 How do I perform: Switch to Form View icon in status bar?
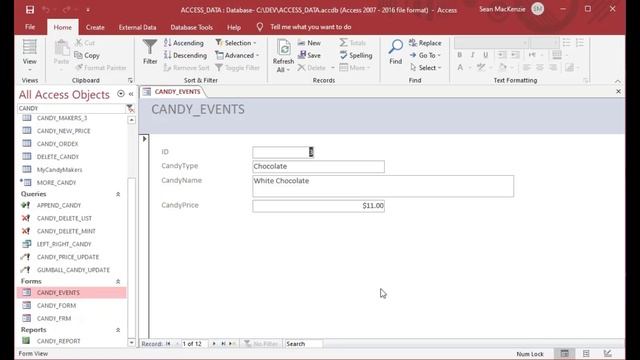564,353
